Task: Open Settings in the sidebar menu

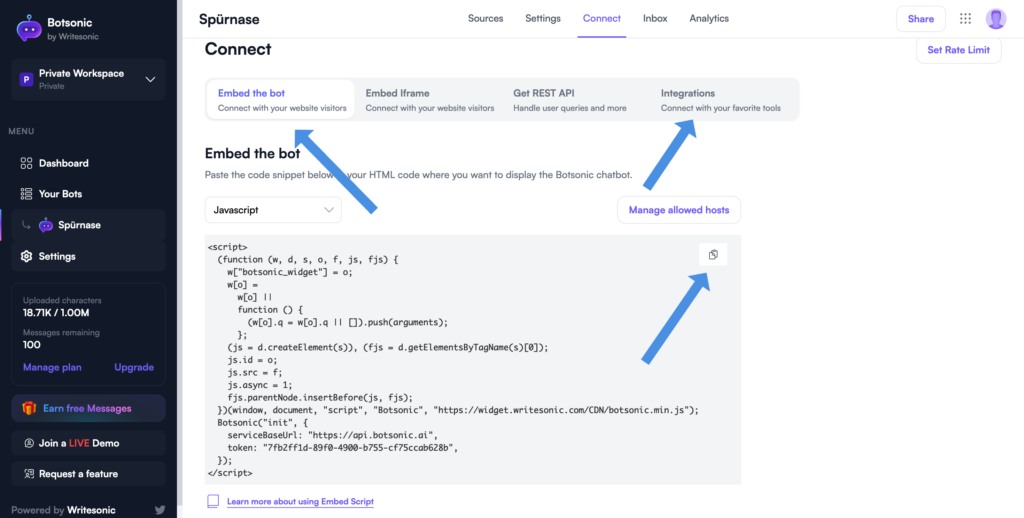Action: coord(88,256)
